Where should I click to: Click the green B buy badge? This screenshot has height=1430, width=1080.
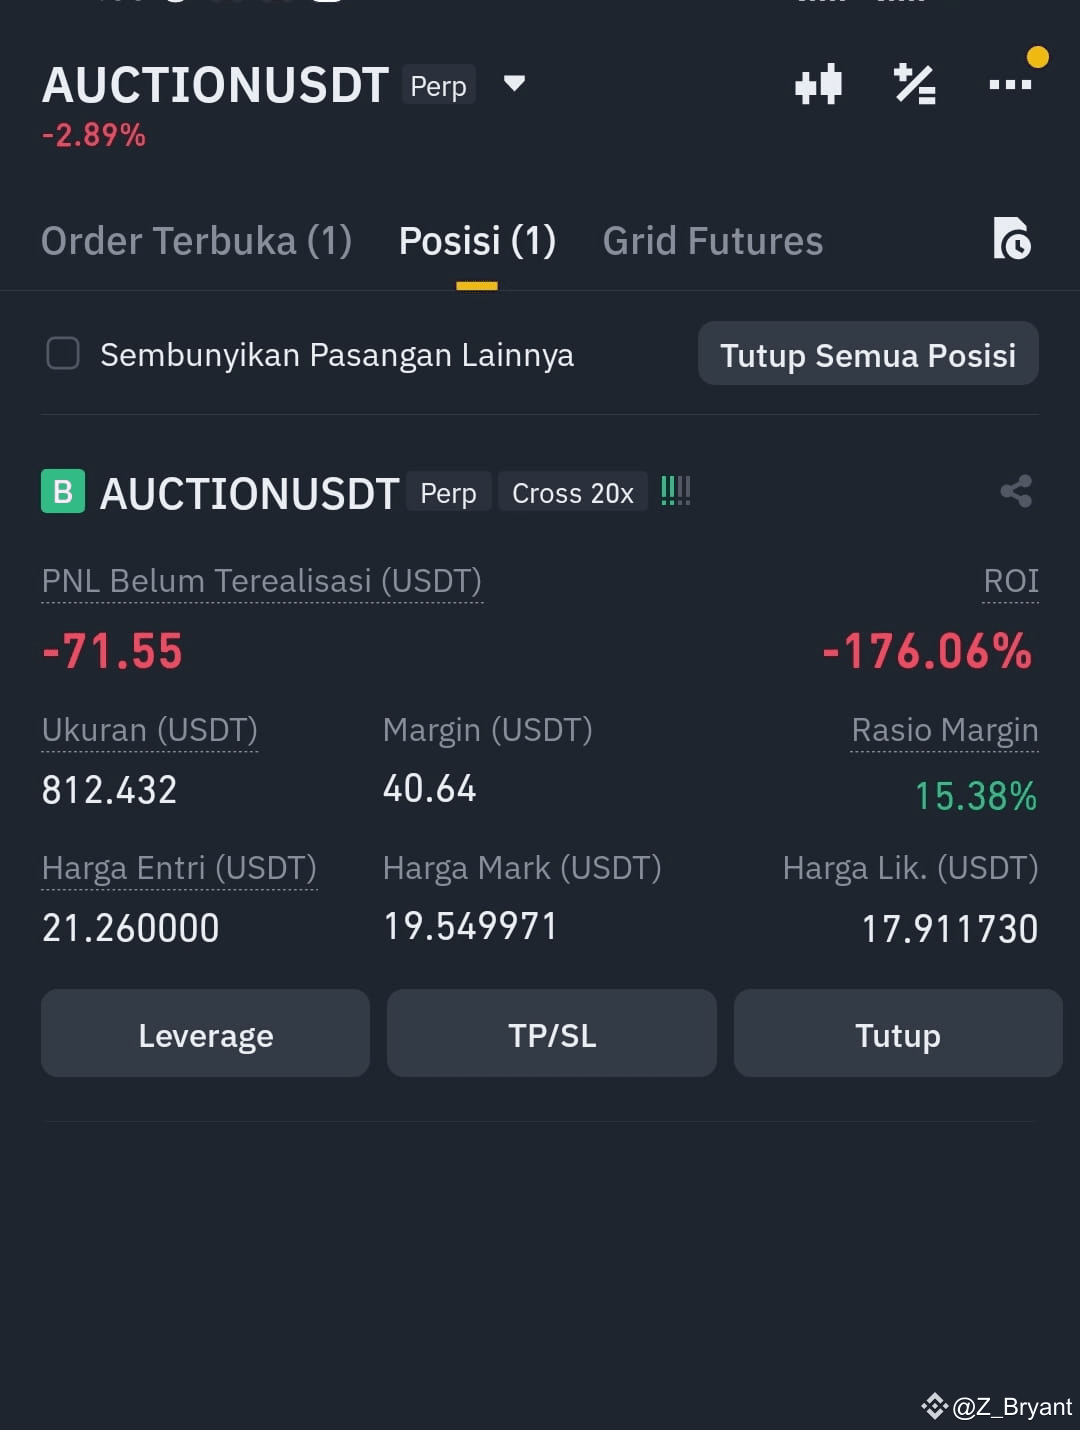63,491
